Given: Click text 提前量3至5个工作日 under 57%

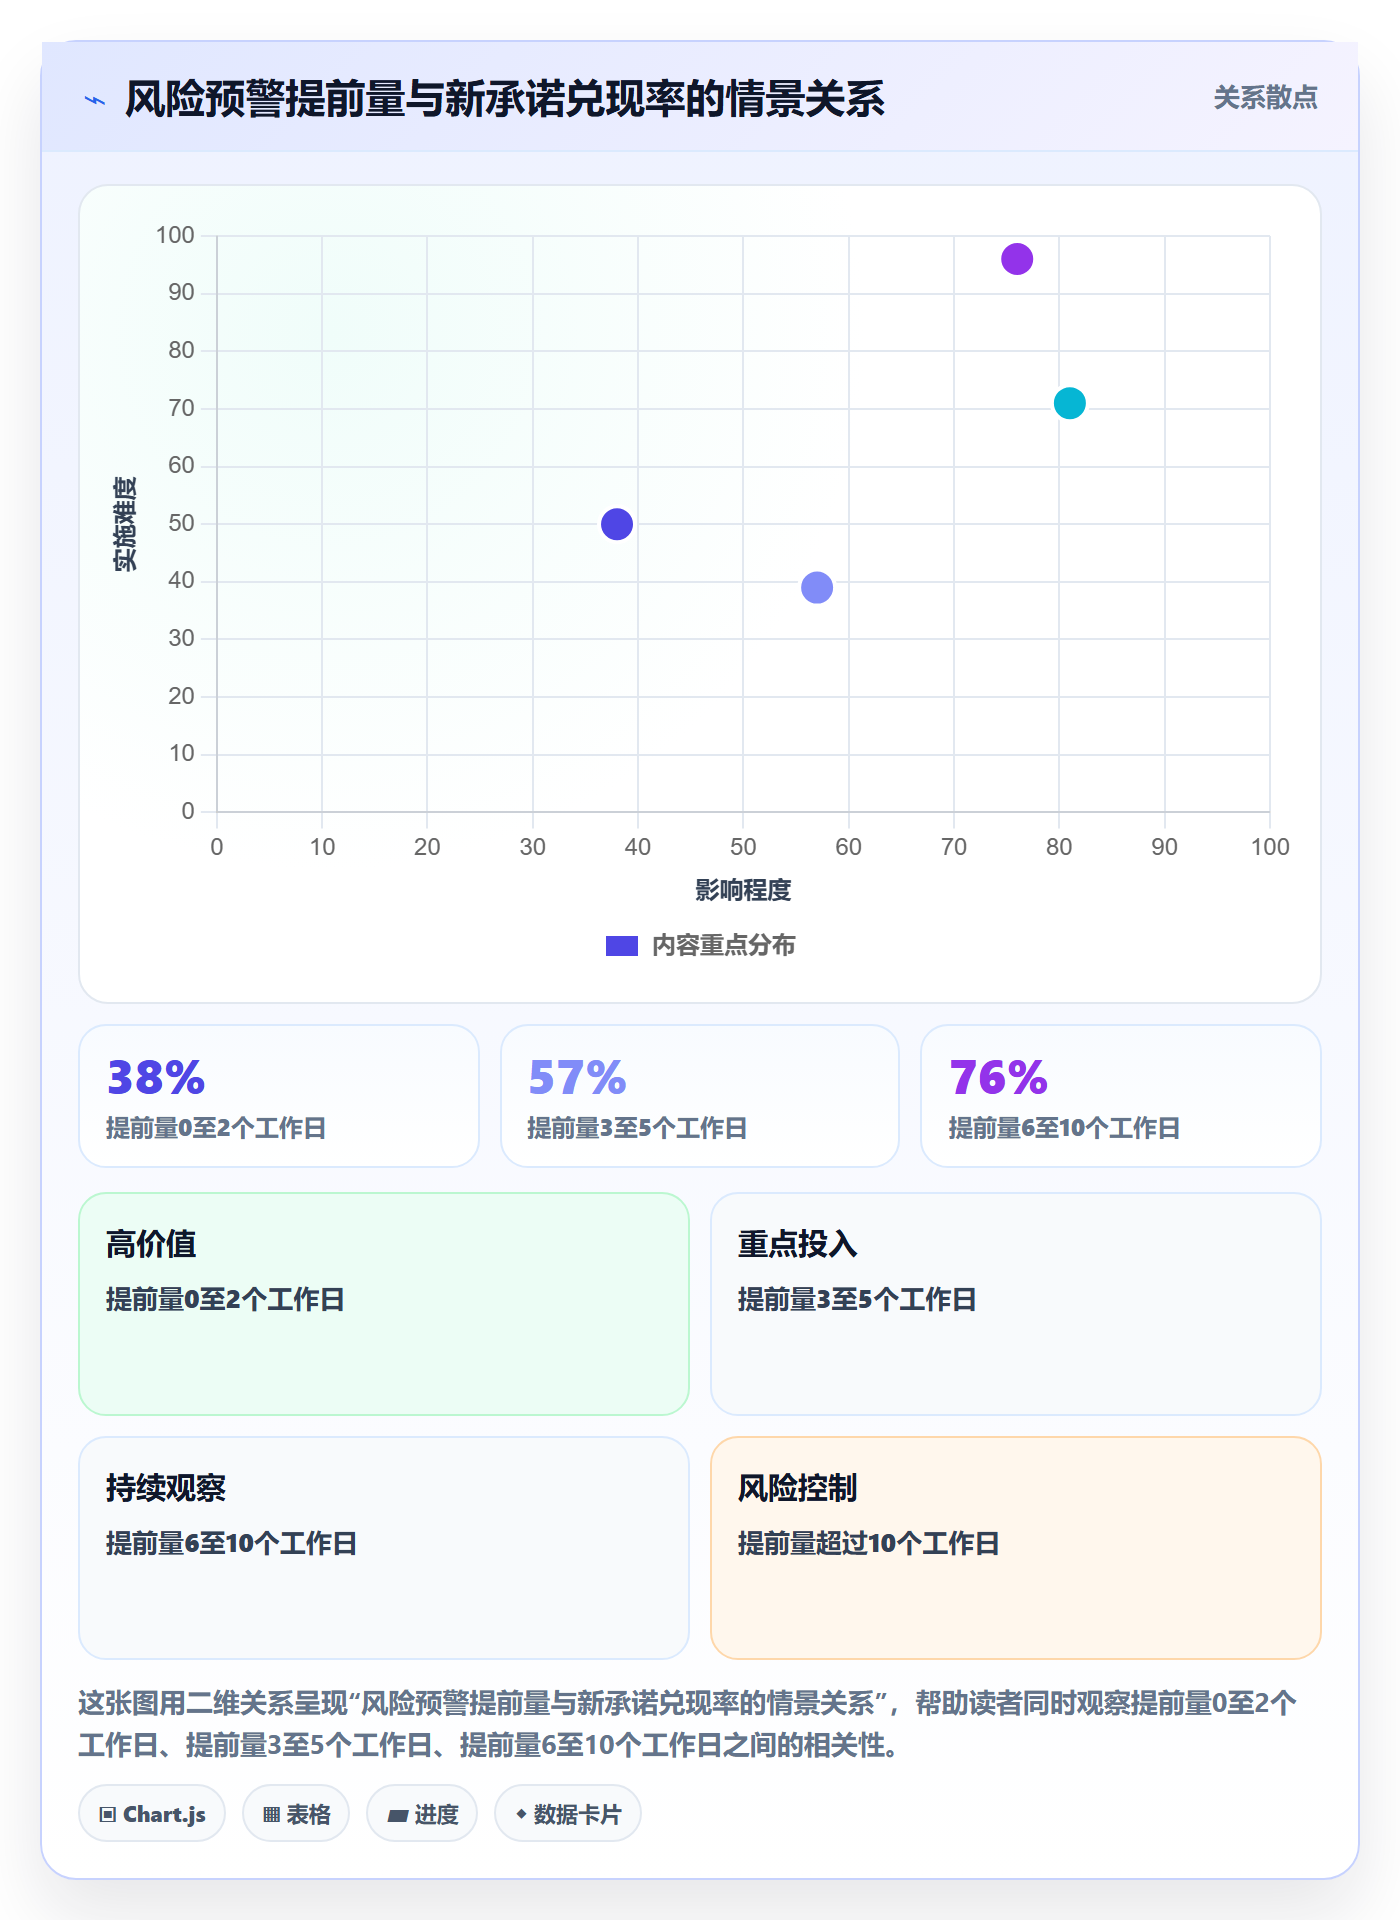Looking at the screenshot, I should pos(637,1129).
